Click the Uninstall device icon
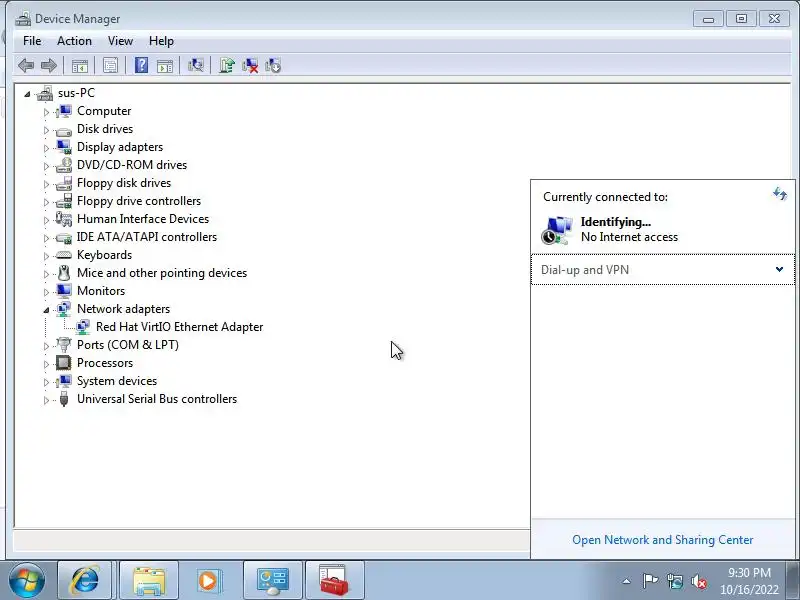The image size is (800, 600). click(250, 65)
